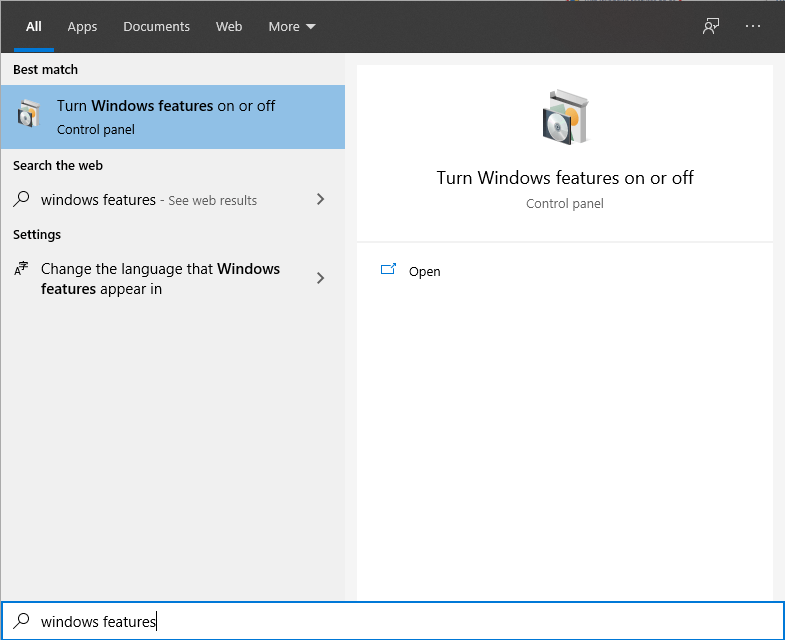This screenshot has width=785, height=640.
Task: Expand the language setting result chevron
Action: 320,278
